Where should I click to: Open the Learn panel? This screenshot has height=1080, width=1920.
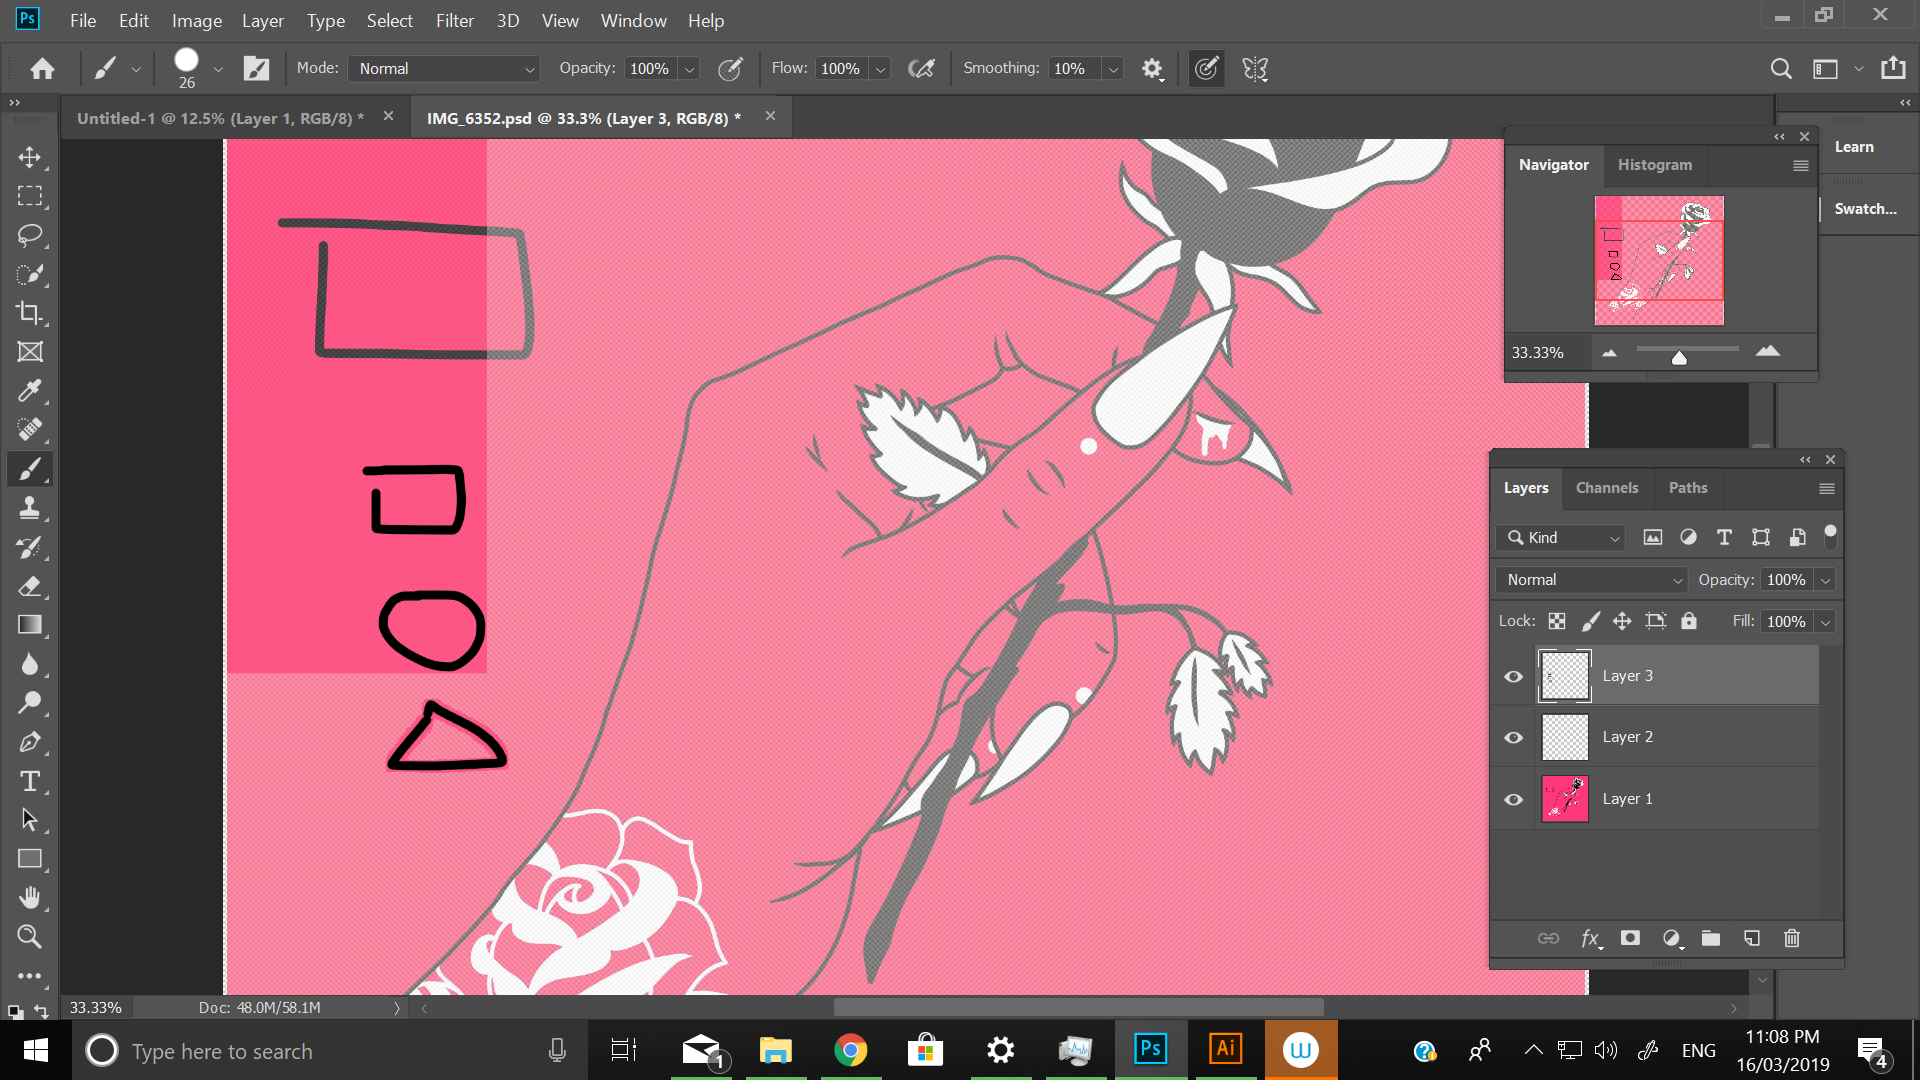1854,147
